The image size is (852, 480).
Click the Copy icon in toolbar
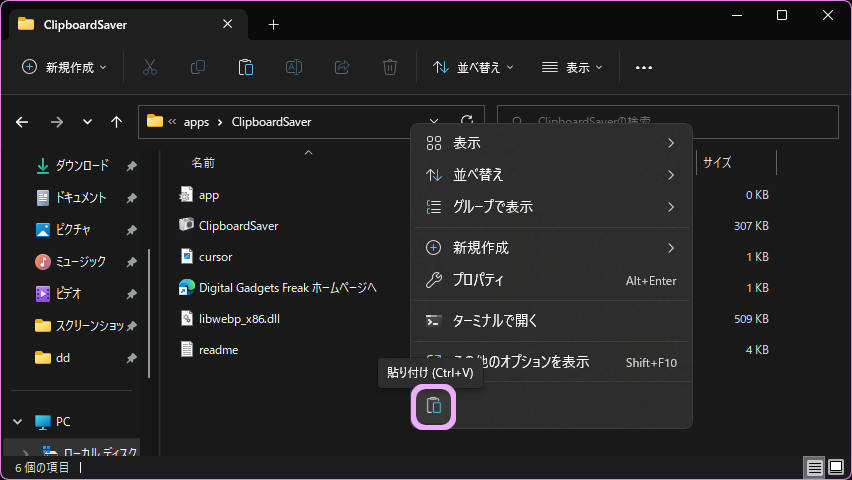pyautogui.click(x=198, y=67)
